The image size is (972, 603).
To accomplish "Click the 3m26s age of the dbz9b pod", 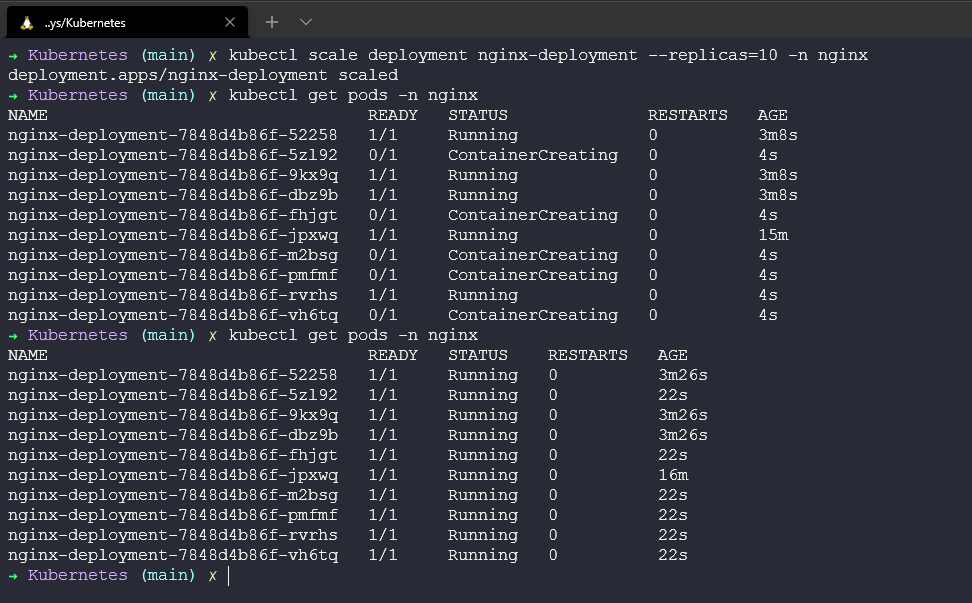I will (682, 435).
